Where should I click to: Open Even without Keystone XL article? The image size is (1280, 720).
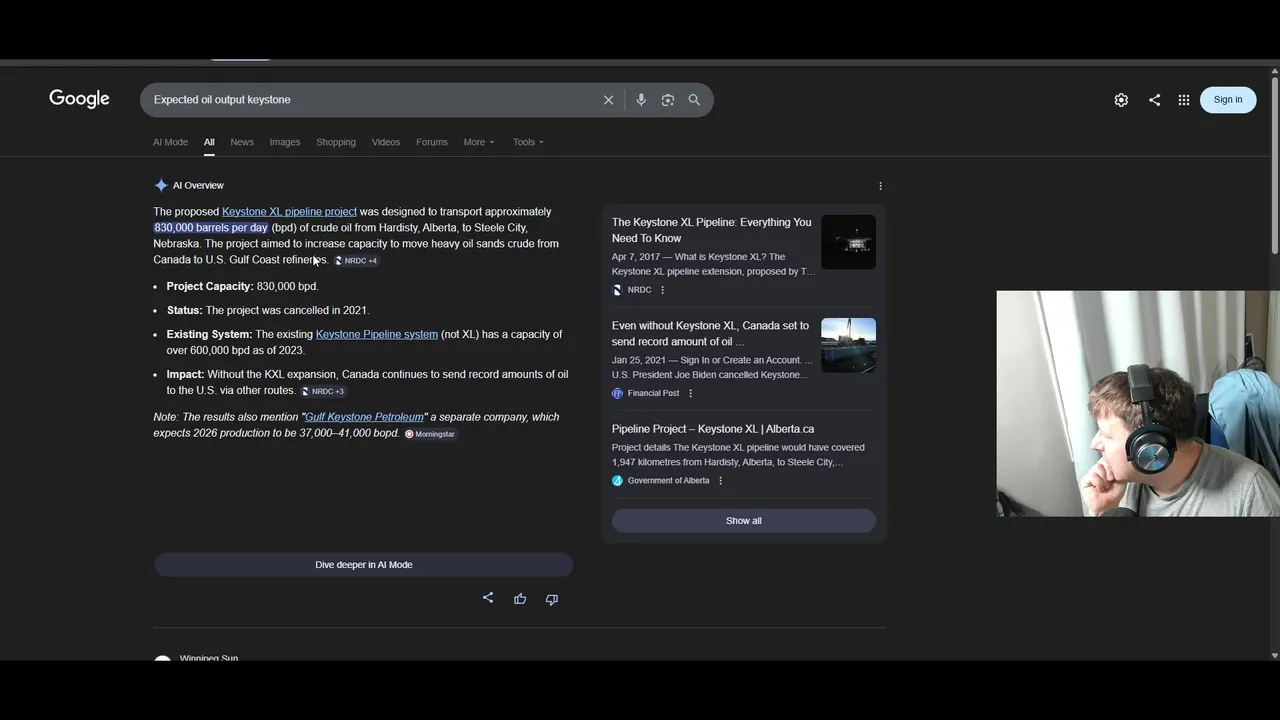coord(711,334)
